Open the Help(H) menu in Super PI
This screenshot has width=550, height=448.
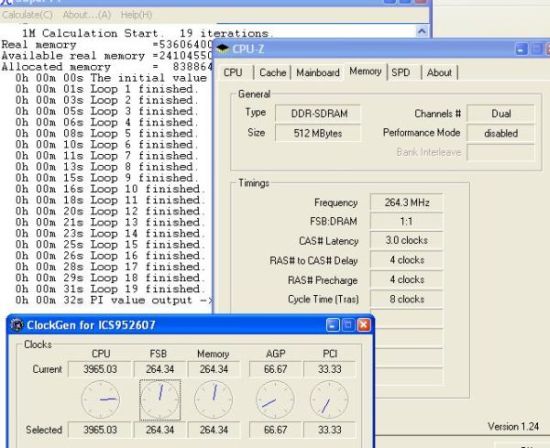click(136, 15)
